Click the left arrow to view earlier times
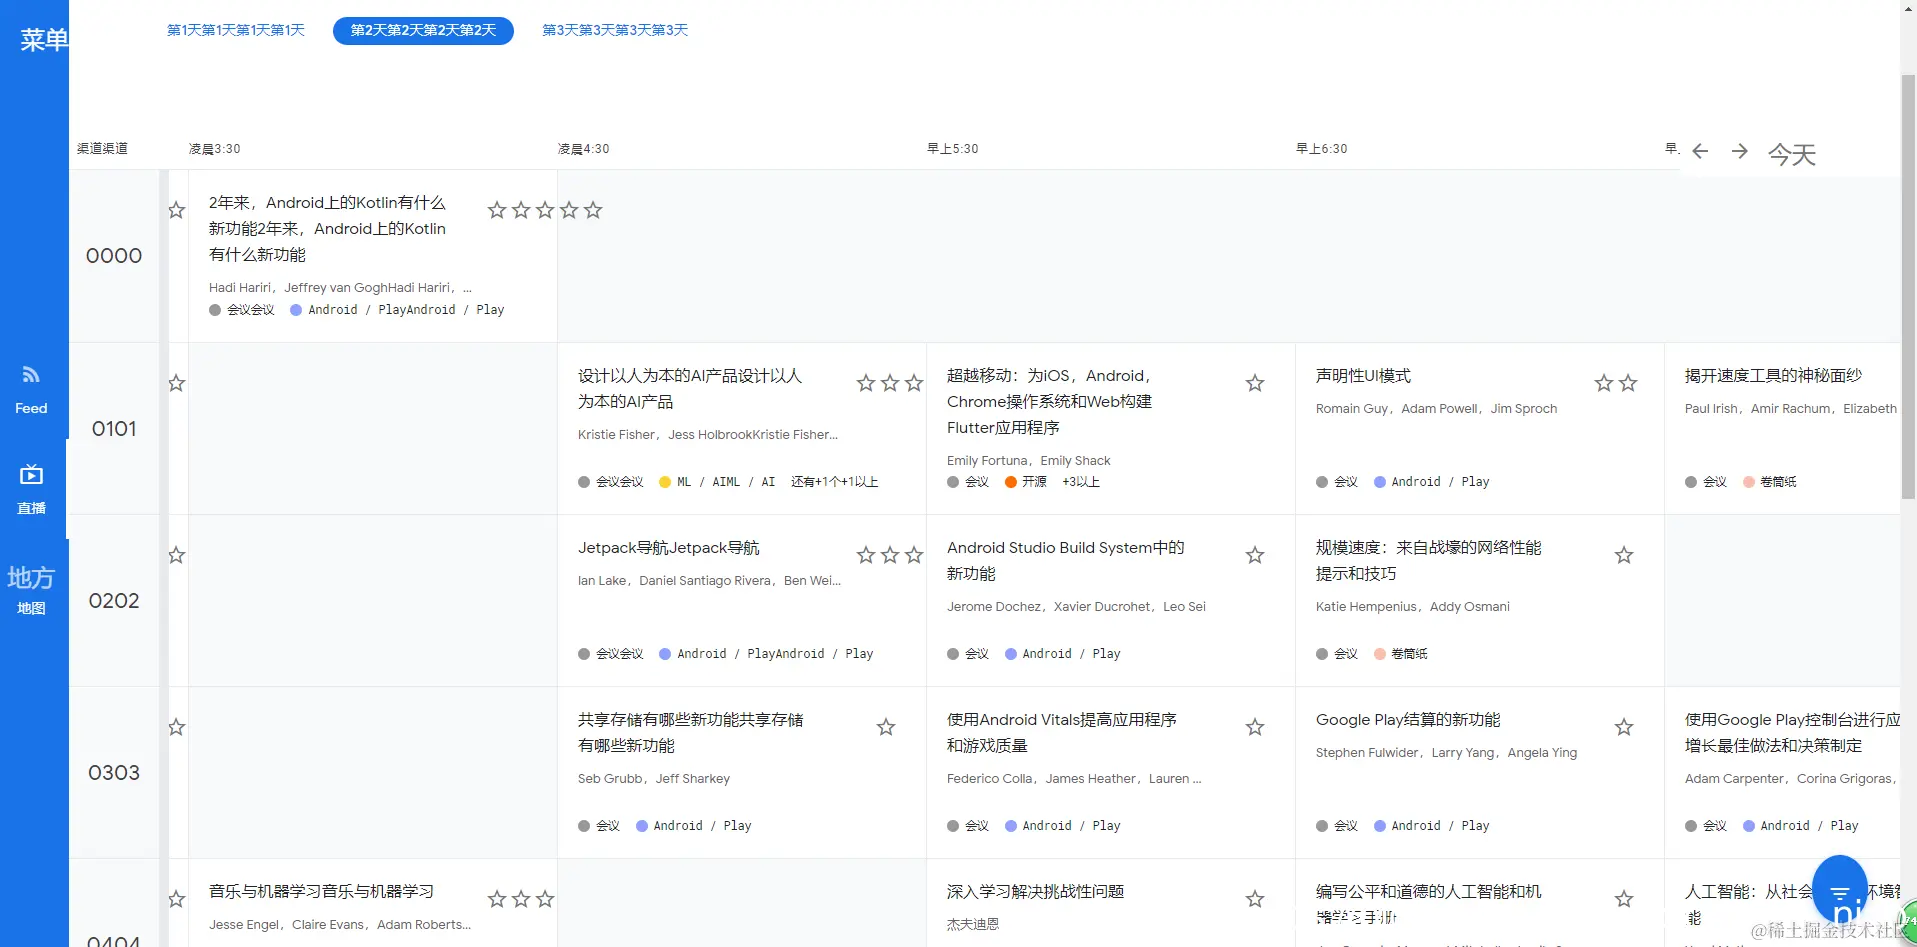 1699,151
